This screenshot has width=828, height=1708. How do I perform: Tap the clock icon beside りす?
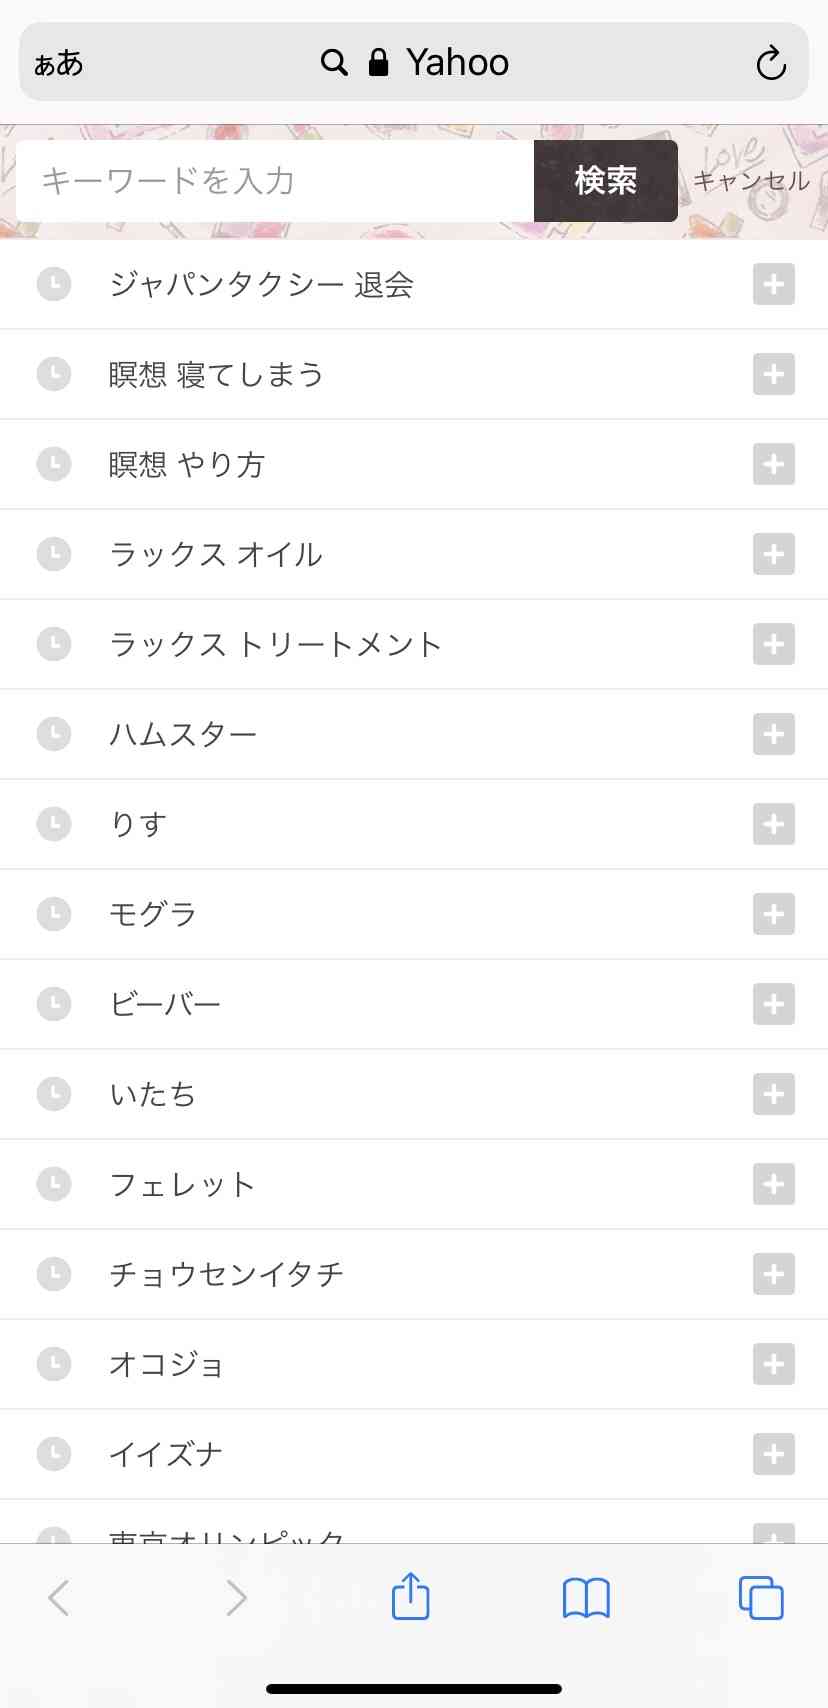(x=54, y=824)
